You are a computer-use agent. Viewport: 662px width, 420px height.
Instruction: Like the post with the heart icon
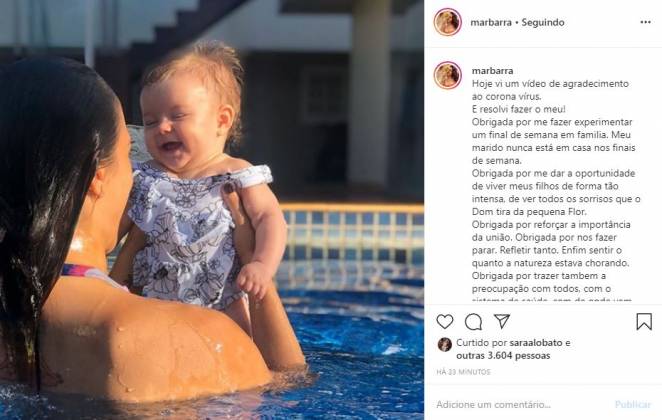(445, 322)
